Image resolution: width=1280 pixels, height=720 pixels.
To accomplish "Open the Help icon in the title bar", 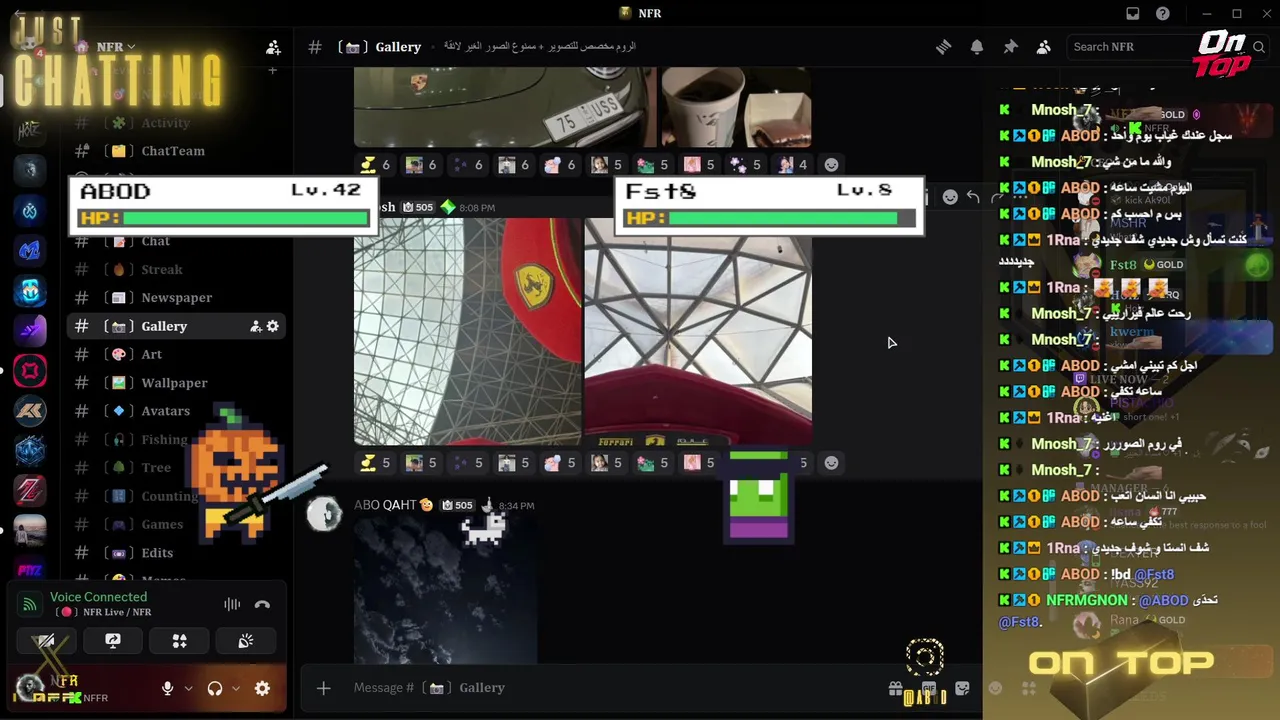I will point(1163,14).
